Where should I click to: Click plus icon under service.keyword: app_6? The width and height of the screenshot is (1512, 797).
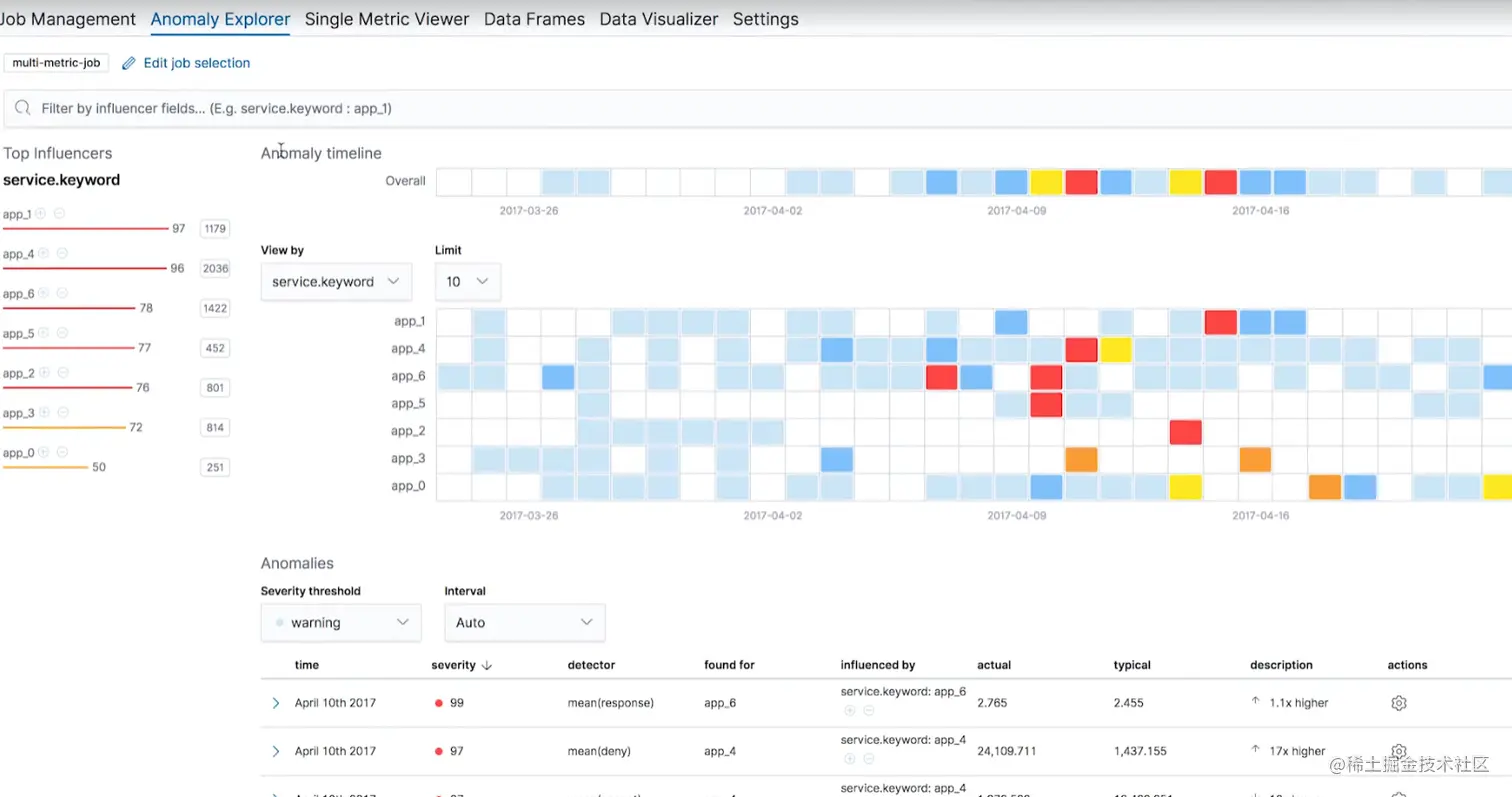(849, 711)
